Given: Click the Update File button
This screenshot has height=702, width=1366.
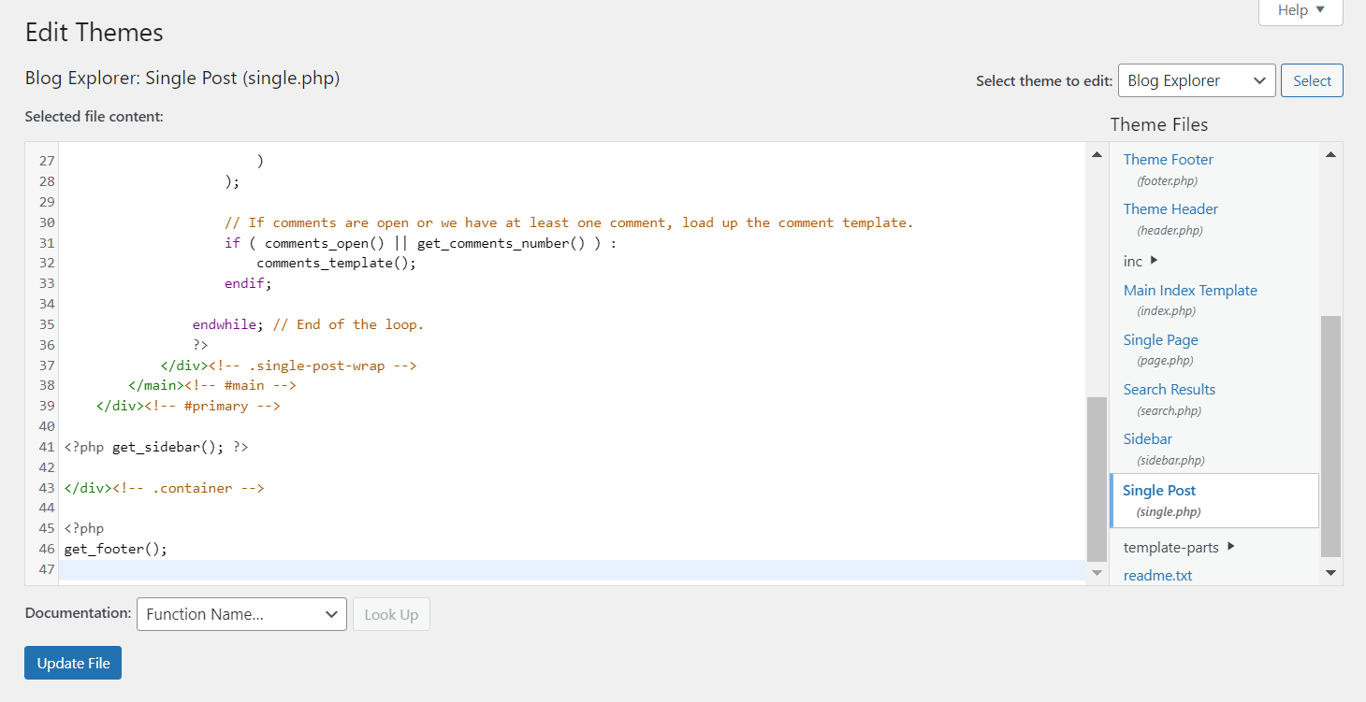Looking at the screenshot, I should (72, 662).
